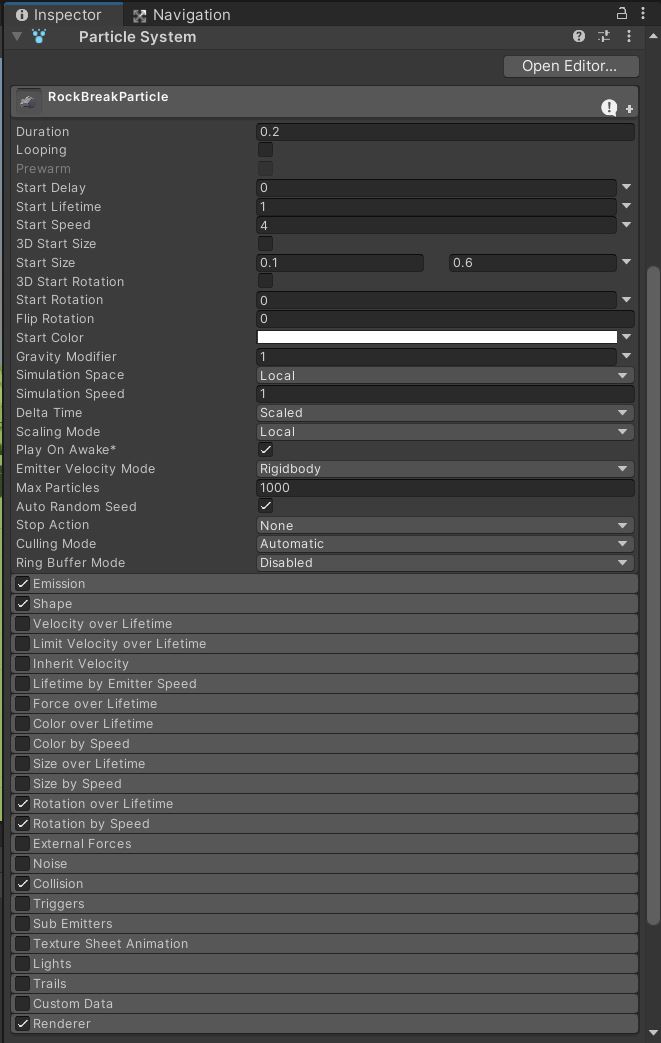The image size is (661, 1043).
Task: Switch to the Navigation tab
Action: click(182, 15)
